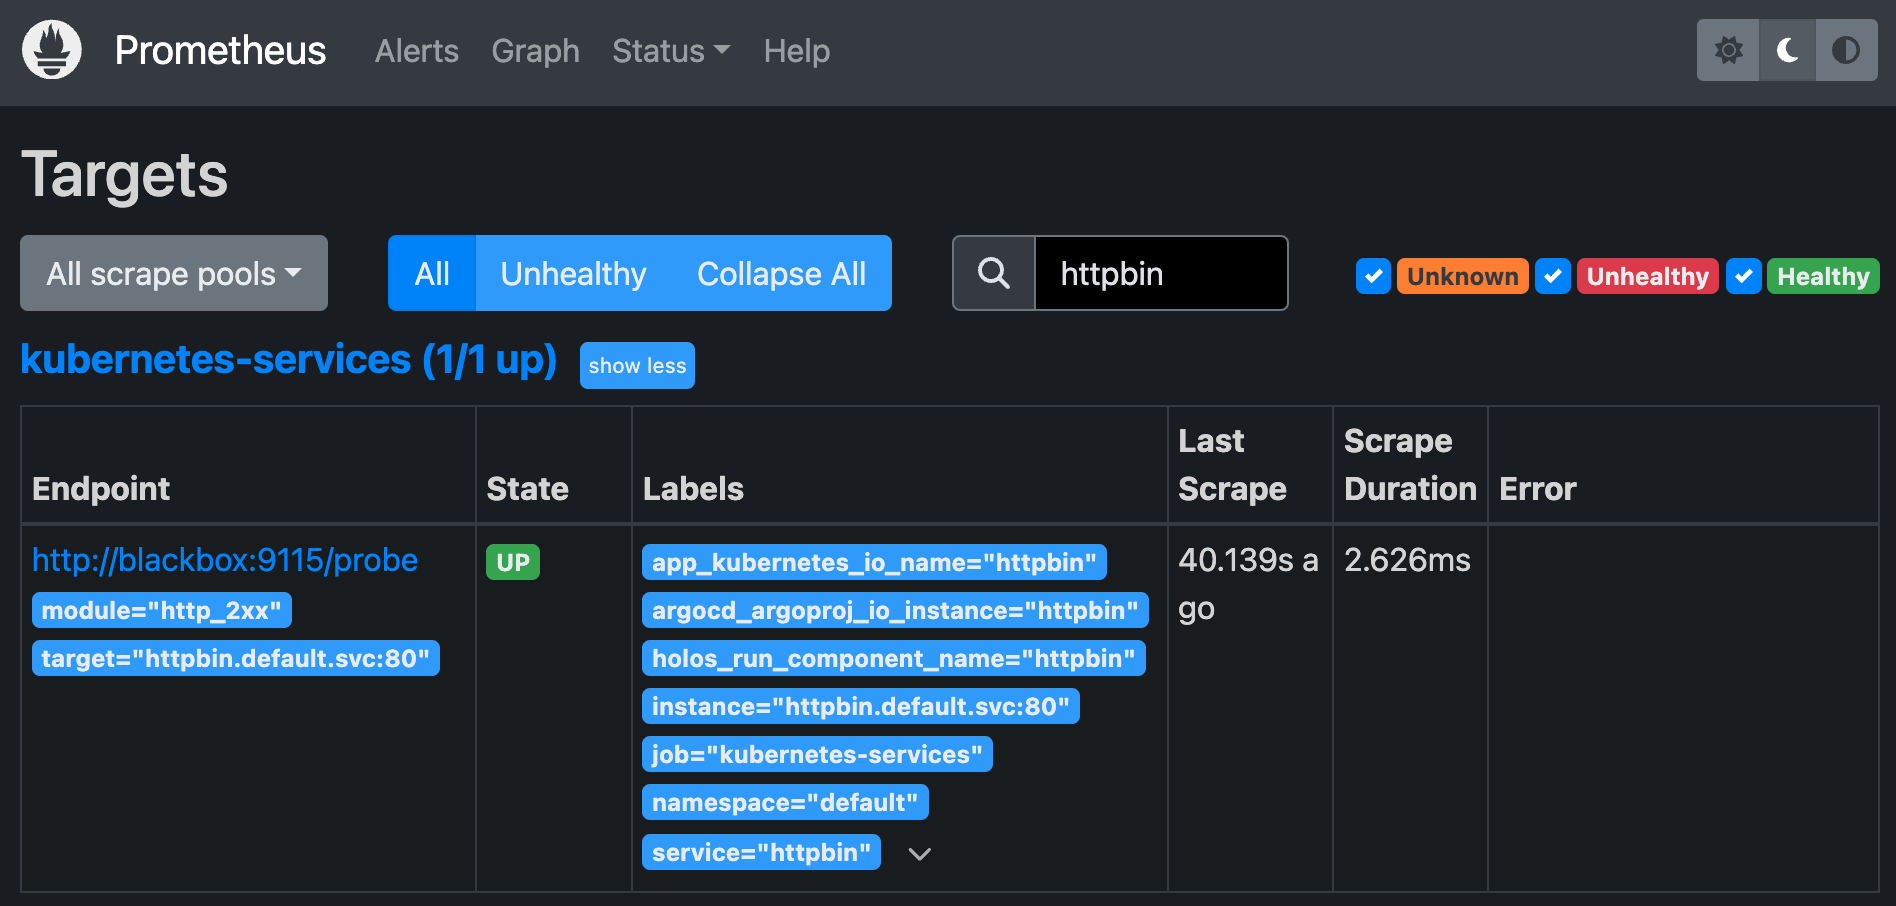Open the kubernetes-services pool heading link
The width and height of the screenshot is (1896, 906).
point(288,360)
